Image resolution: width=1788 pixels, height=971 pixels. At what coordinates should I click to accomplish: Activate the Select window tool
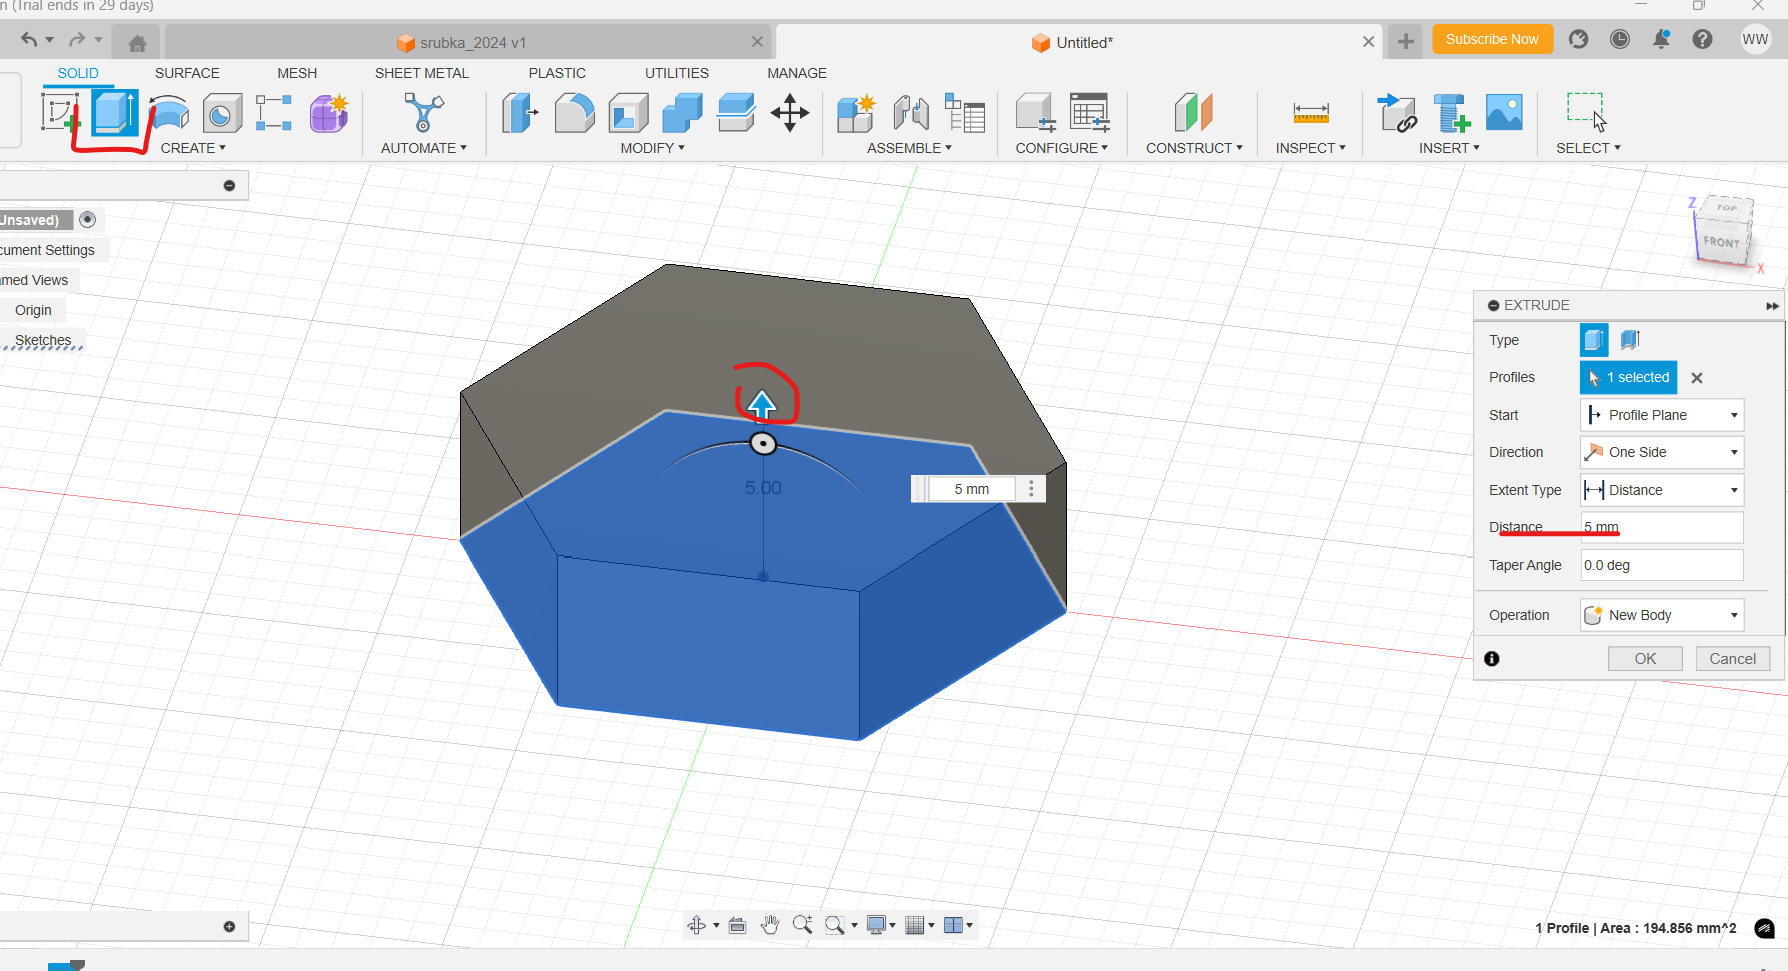pyautogui.click(x=1586, y=112)
